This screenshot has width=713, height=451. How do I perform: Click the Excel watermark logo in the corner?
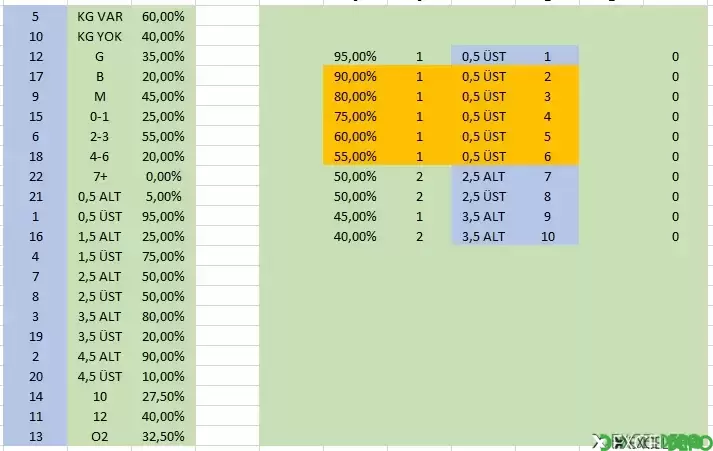pos(652,442)
